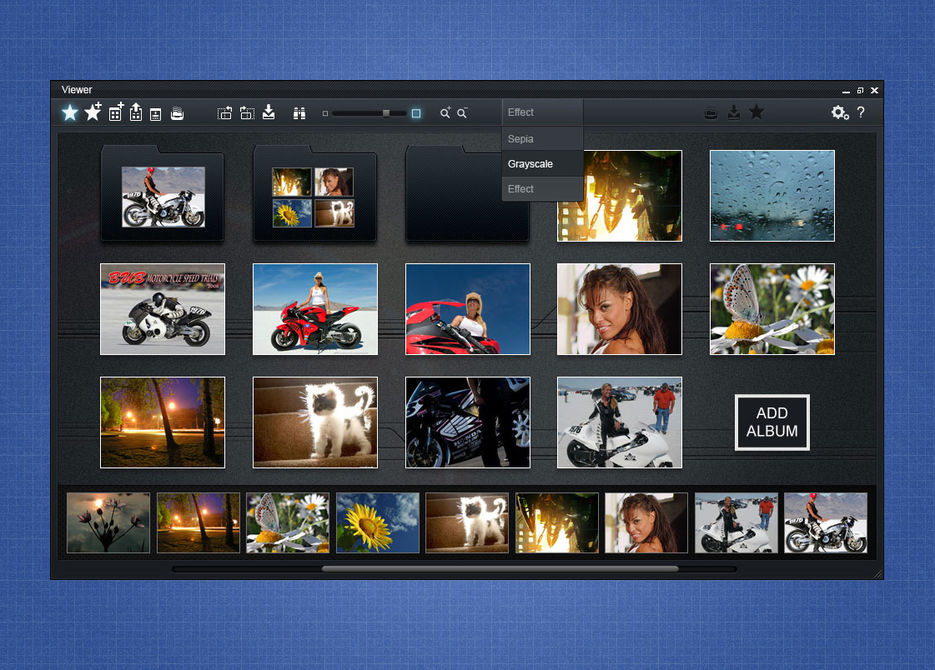Toggle the large thumbnail size square
The height and width of the screenshot is (670, 935).
(416, 114)
